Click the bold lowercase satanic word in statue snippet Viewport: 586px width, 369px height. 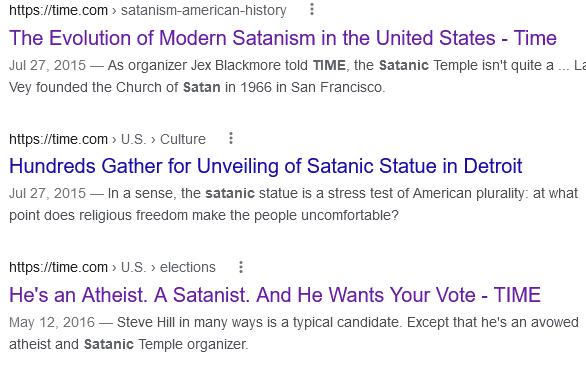230,193
